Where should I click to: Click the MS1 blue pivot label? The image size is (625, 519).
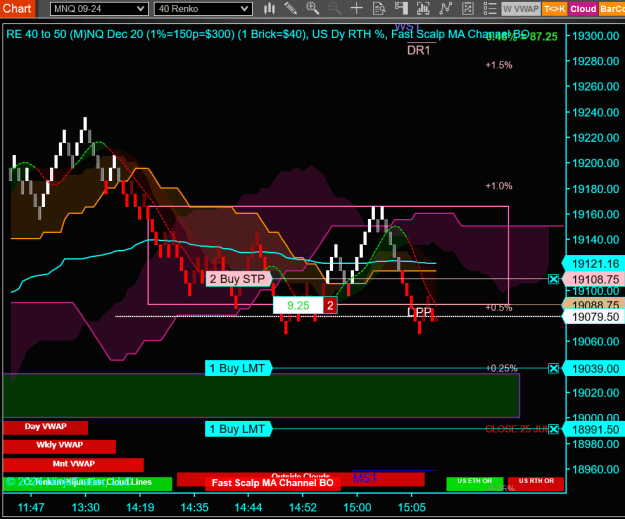coord(365,478)
